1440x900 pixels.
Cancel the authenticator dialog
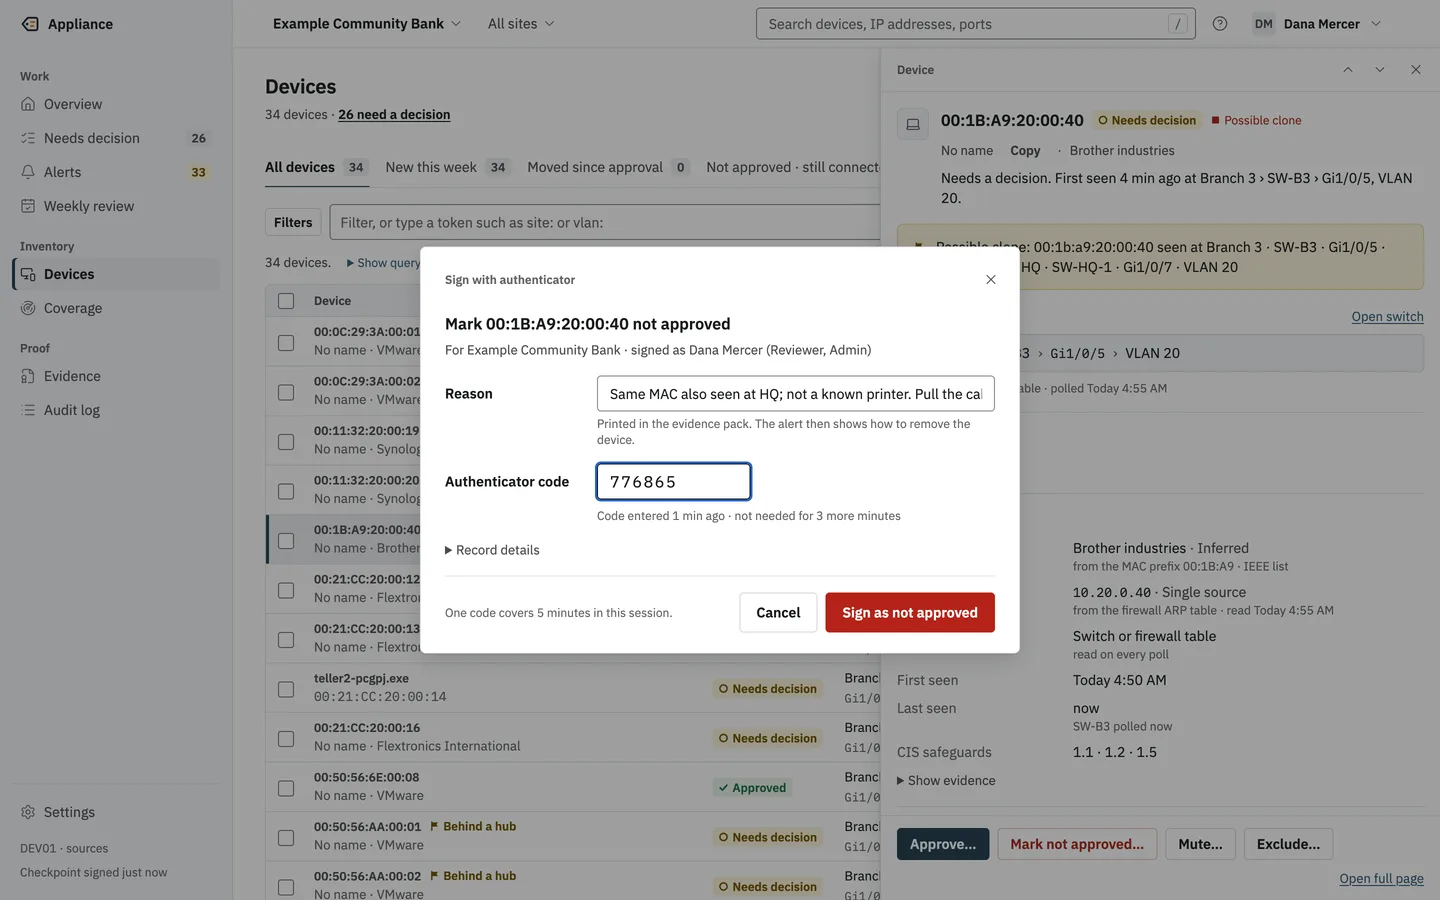pos(778,613)
